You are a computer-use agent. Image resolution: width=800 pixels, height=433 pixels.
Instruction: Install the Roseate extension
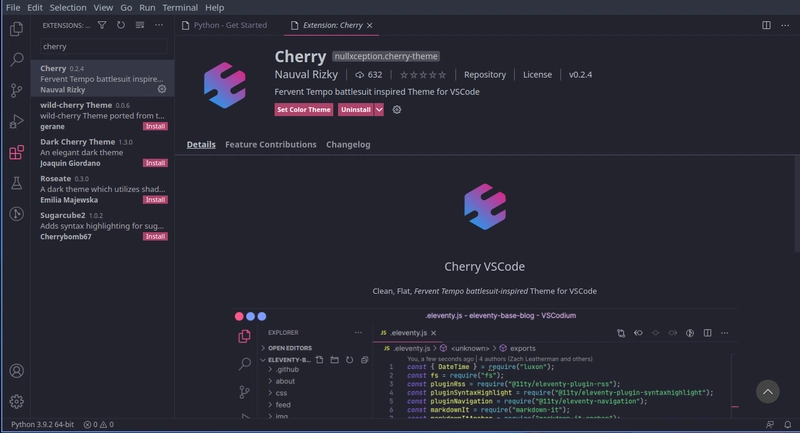155,199
